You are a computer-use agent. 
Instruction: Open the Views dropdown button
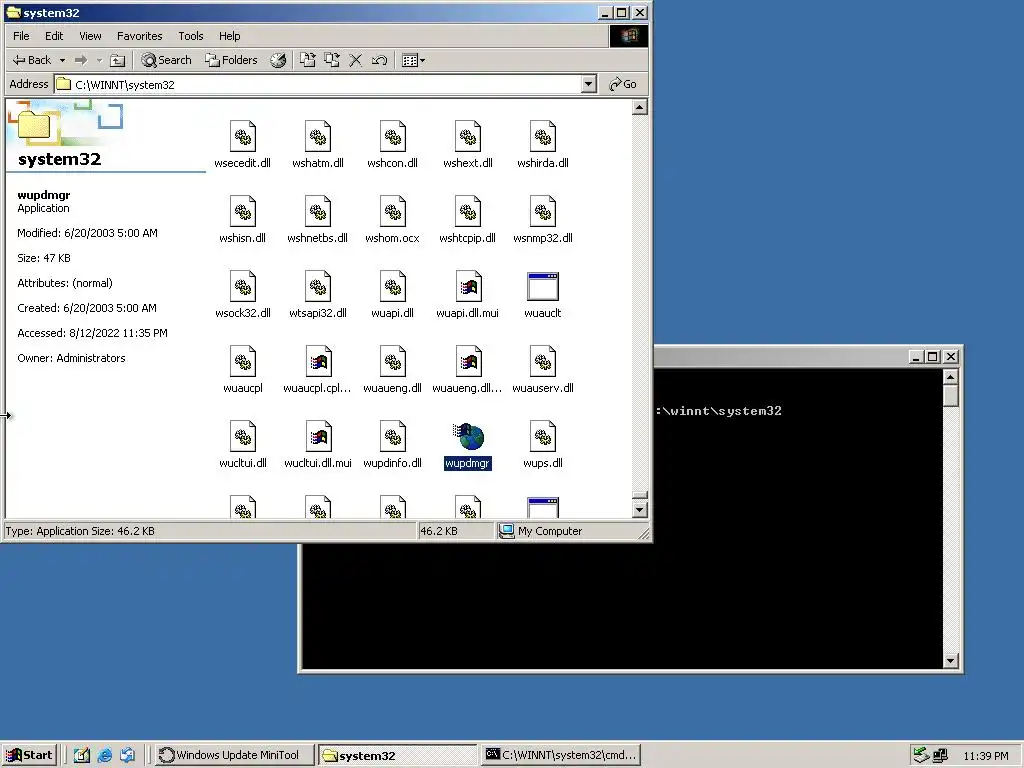click(413, 60)
